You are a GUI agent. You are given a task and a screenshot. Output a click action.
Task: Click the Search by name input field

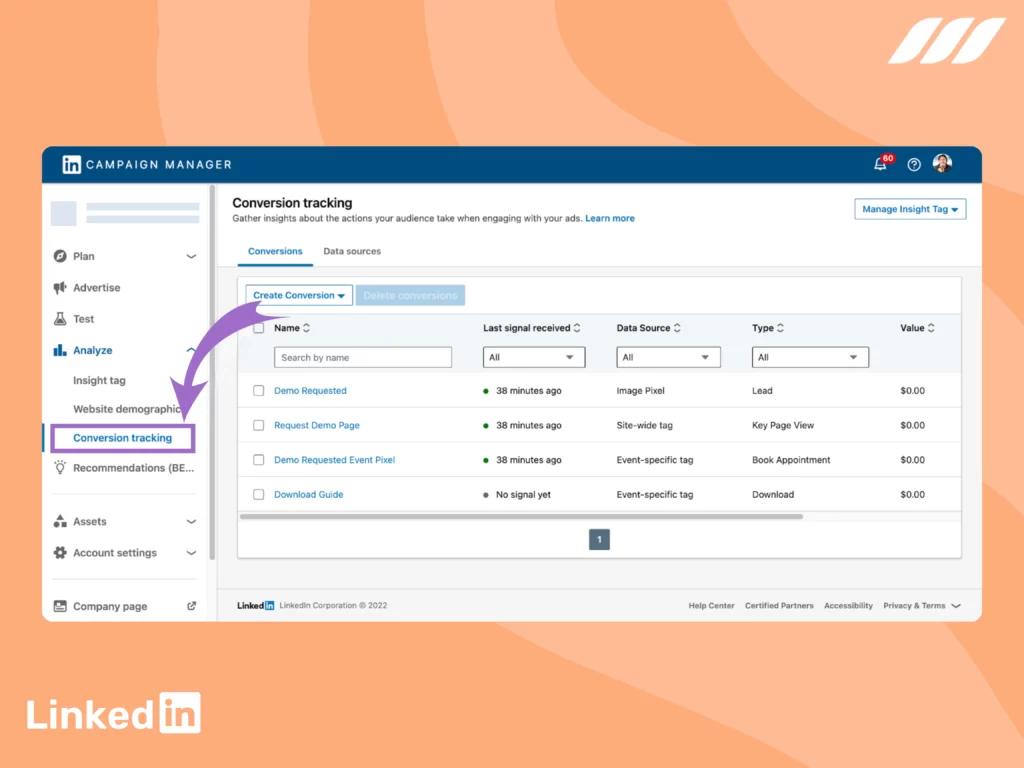coord(362,357)
